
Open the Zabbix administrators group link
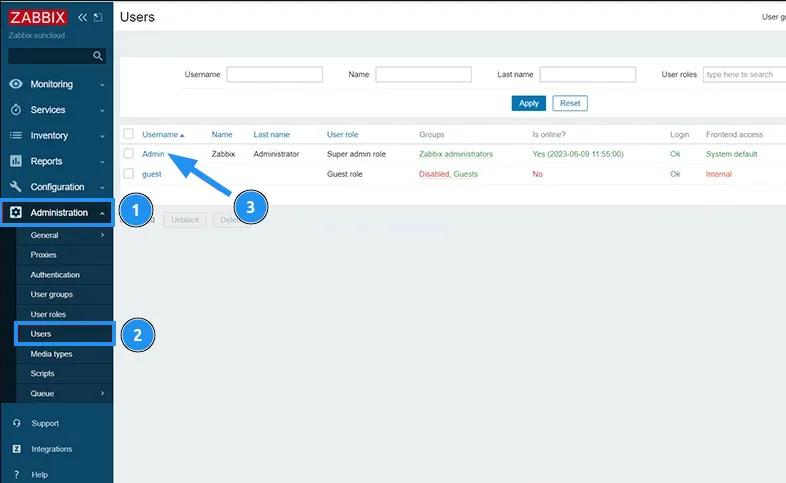(x=456, y=154)
